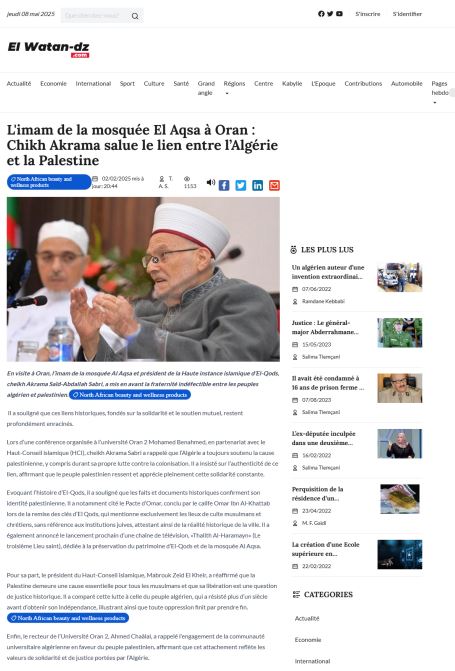
Task: Click the search magnifier icon
Action: (135, 16)
